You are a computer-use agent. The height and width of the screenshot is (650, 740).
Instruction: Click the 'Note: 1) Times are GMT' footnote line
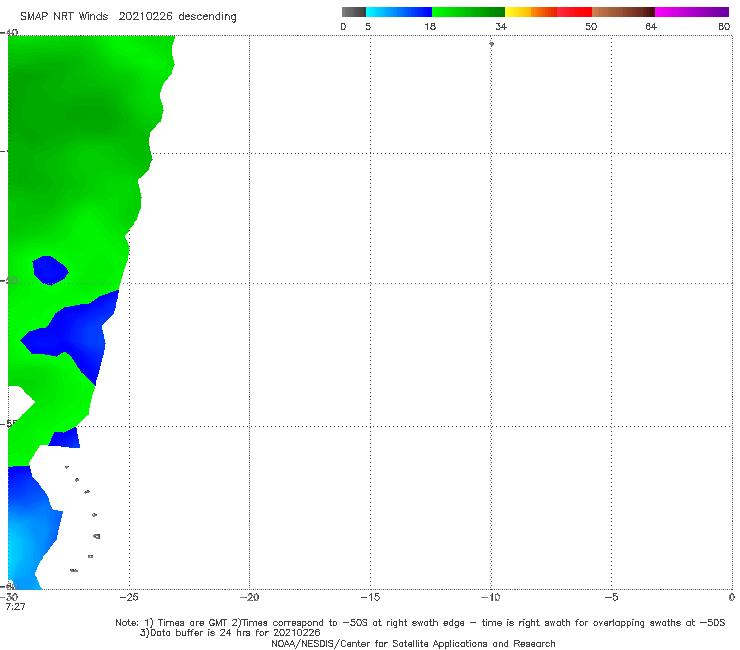(420, 623)
